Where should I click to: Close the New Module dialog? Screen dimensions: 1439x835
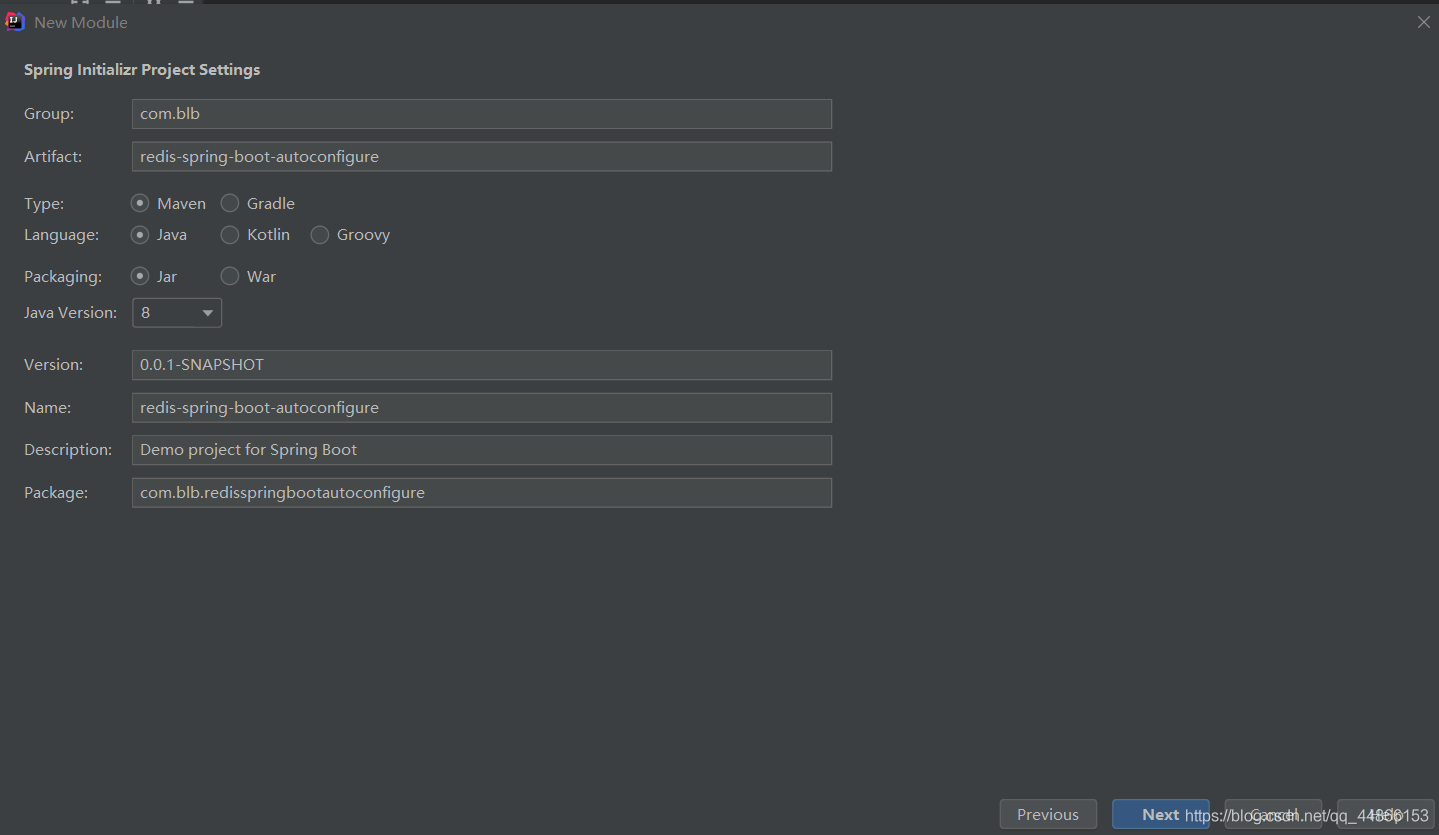(1424, 22)
